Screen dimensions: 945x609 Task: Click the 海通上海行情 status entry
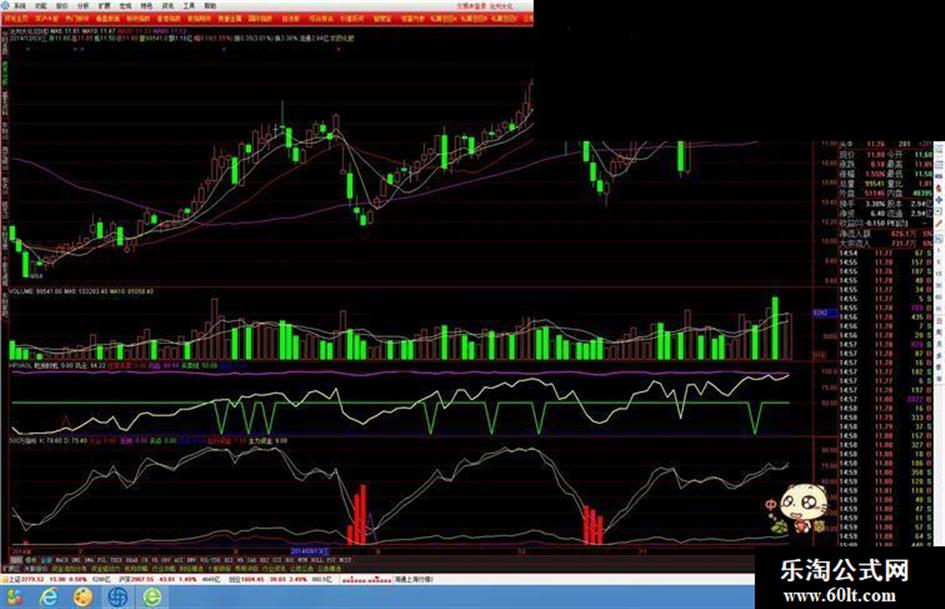click(x=413, y=579)
